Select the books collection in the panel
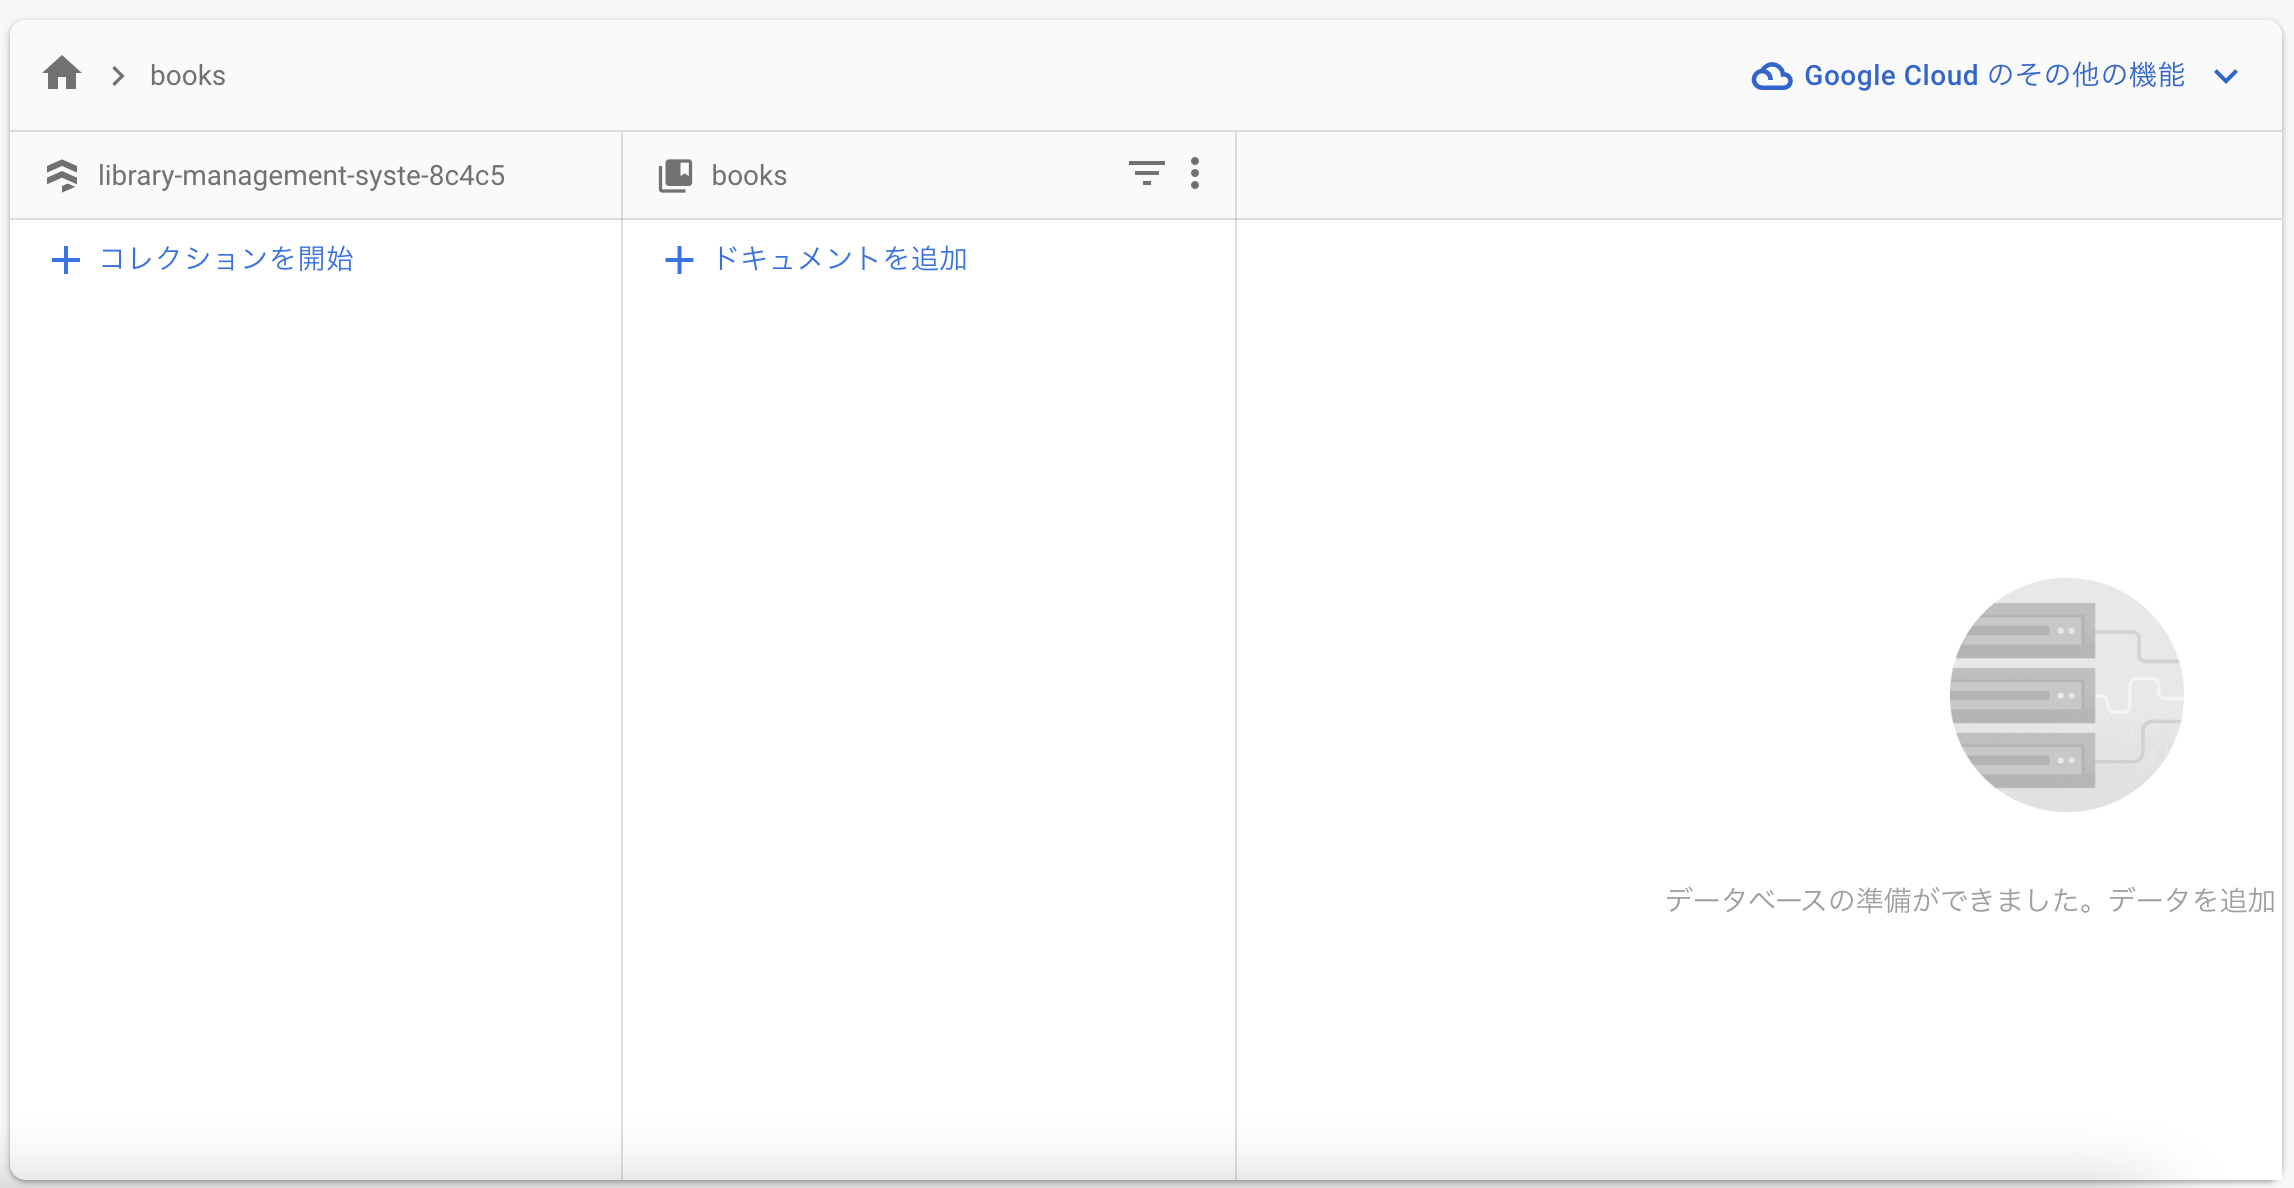2294x1188 pixels. coord(748,174)
